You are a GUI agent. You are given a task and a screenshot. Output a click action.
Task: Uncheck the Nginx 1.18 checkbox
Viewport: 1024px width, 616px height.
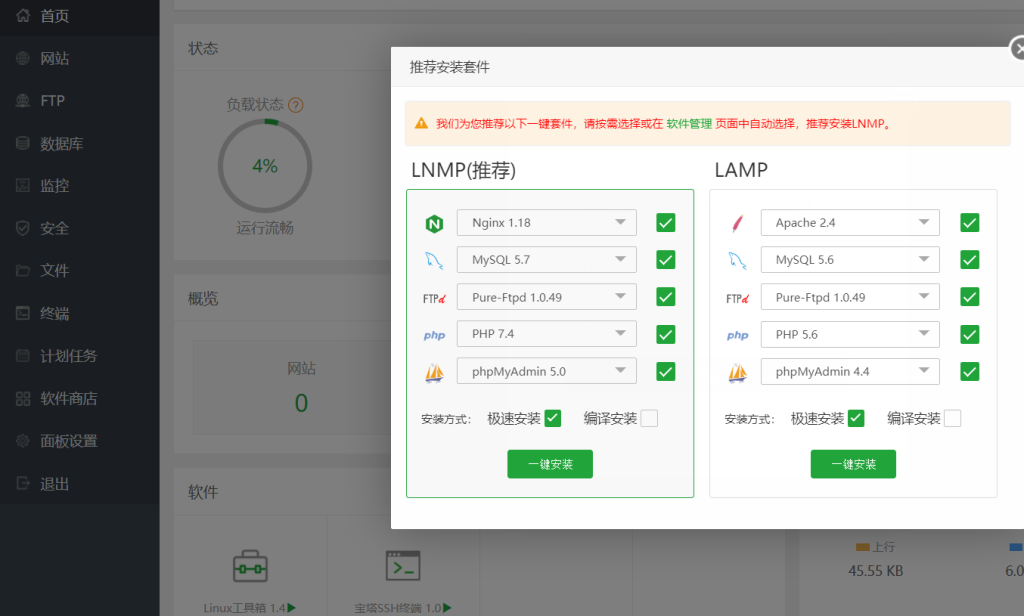coord(665,223)
